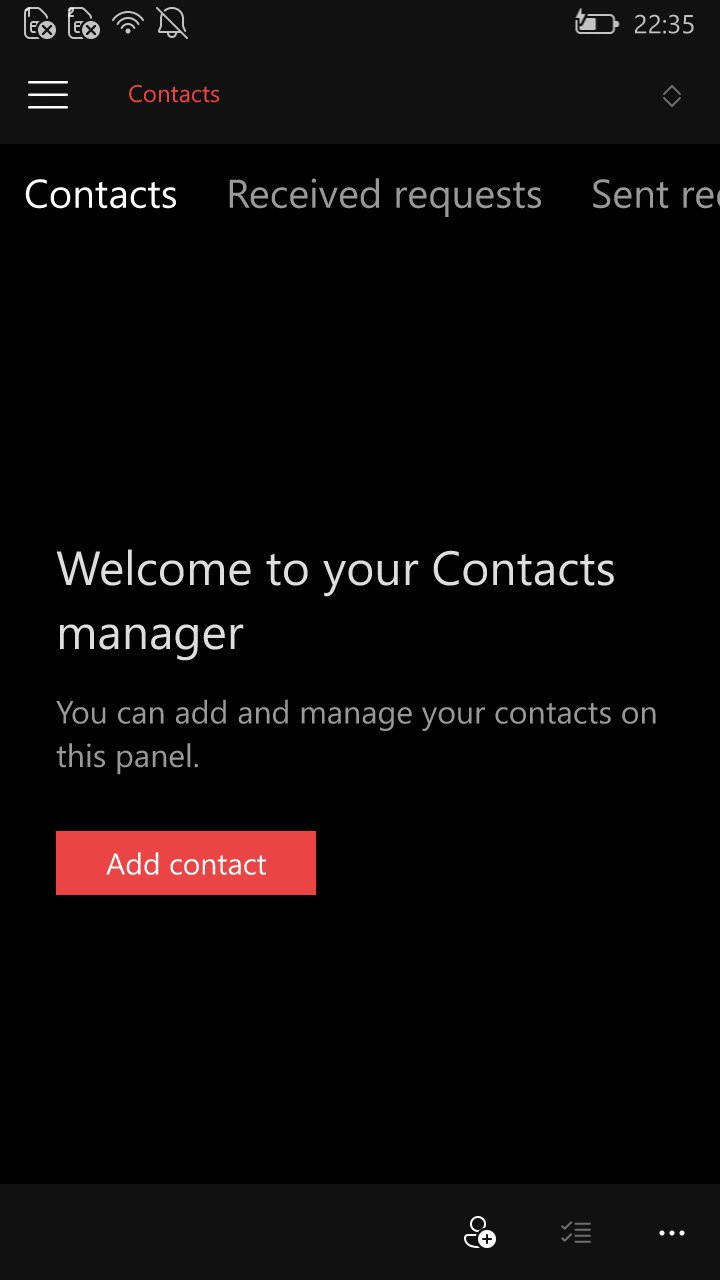Open more options ellipsis menu
Image resolution: width=720 pixels, height=1280 pixels.
672,1233
